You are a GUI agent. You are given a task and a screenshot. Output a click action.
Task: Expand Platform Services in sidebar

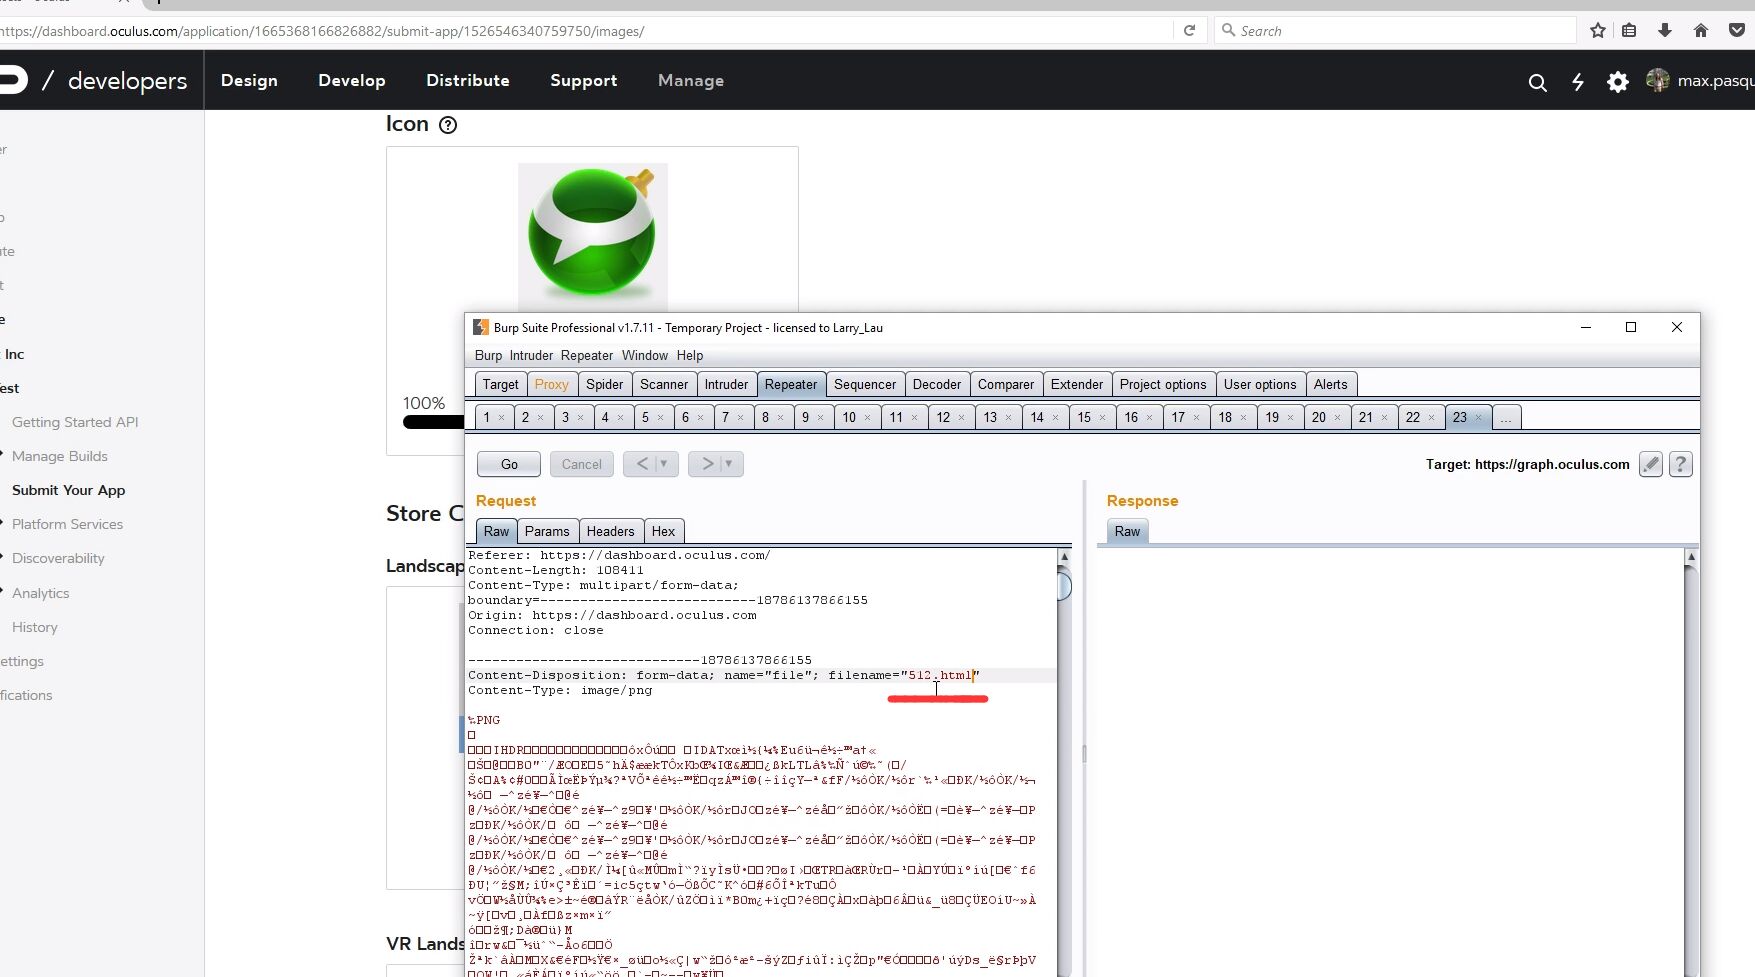(67, 524)
